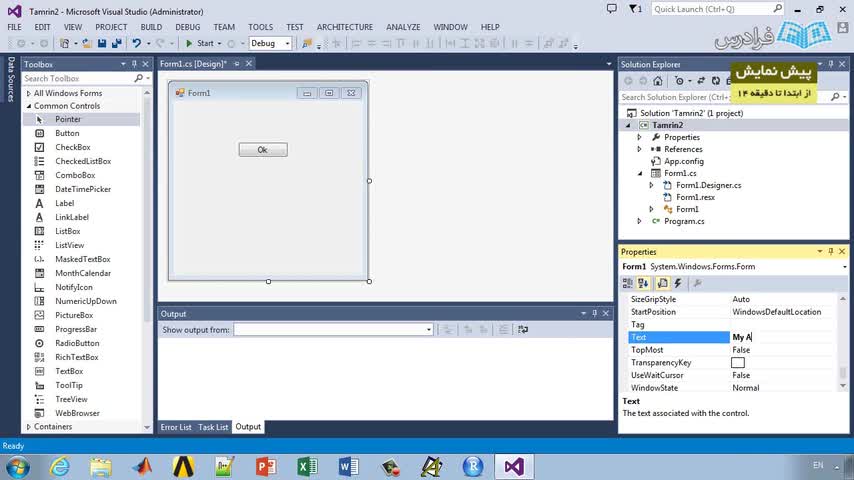Viewport: 854px width, 480px height.
Task: Toggle auto-hide pin on Properties panel
Action: tap(831, 251)
